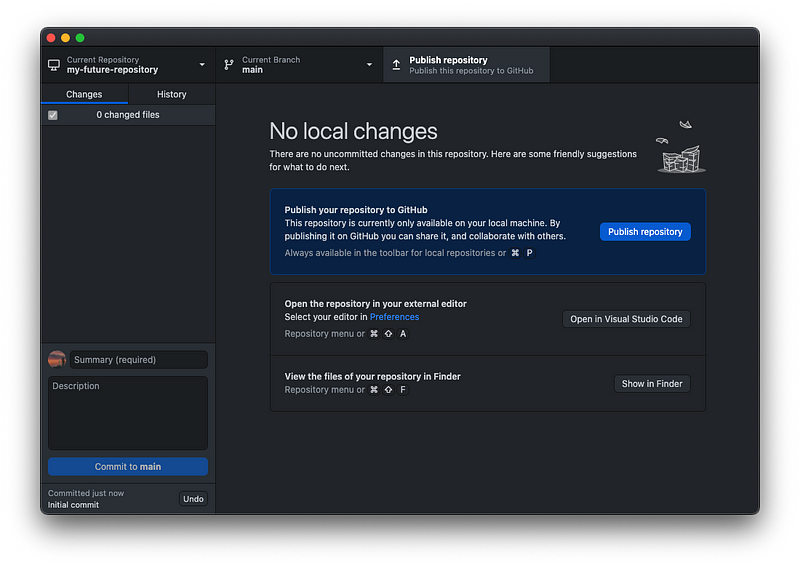The image size is (800, 568).
Task: Click the my-future-repository name text
Action: click(112, 70)
